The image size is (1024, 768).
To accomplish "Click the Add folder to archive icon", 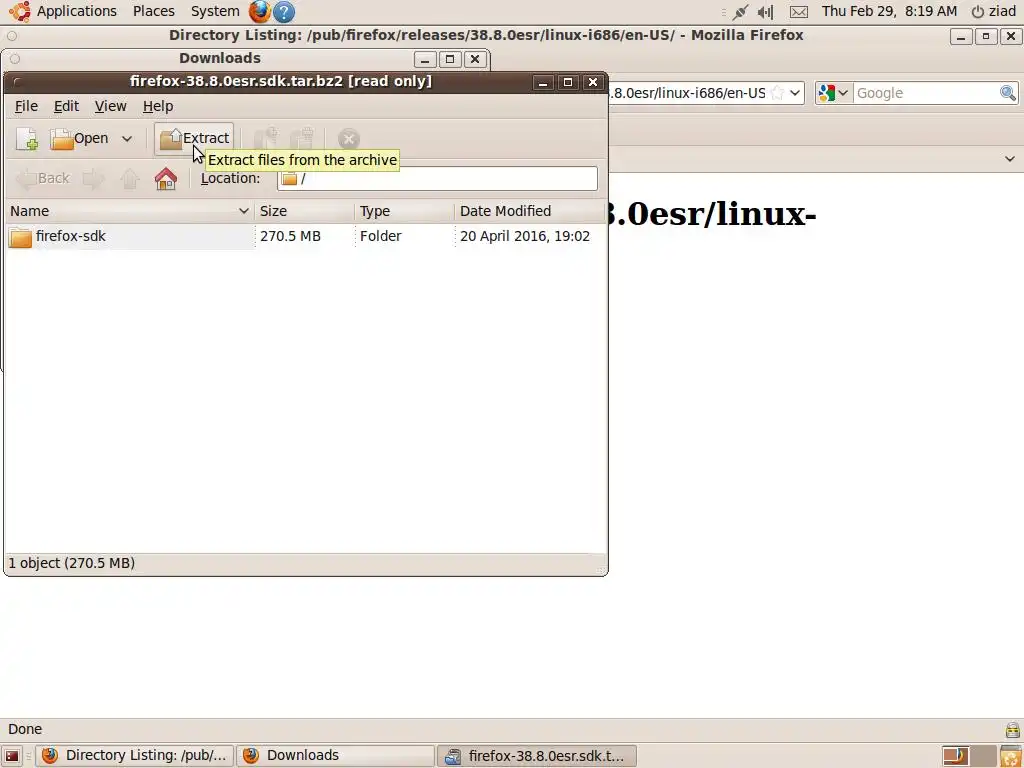I will click(x=302, y=138).
